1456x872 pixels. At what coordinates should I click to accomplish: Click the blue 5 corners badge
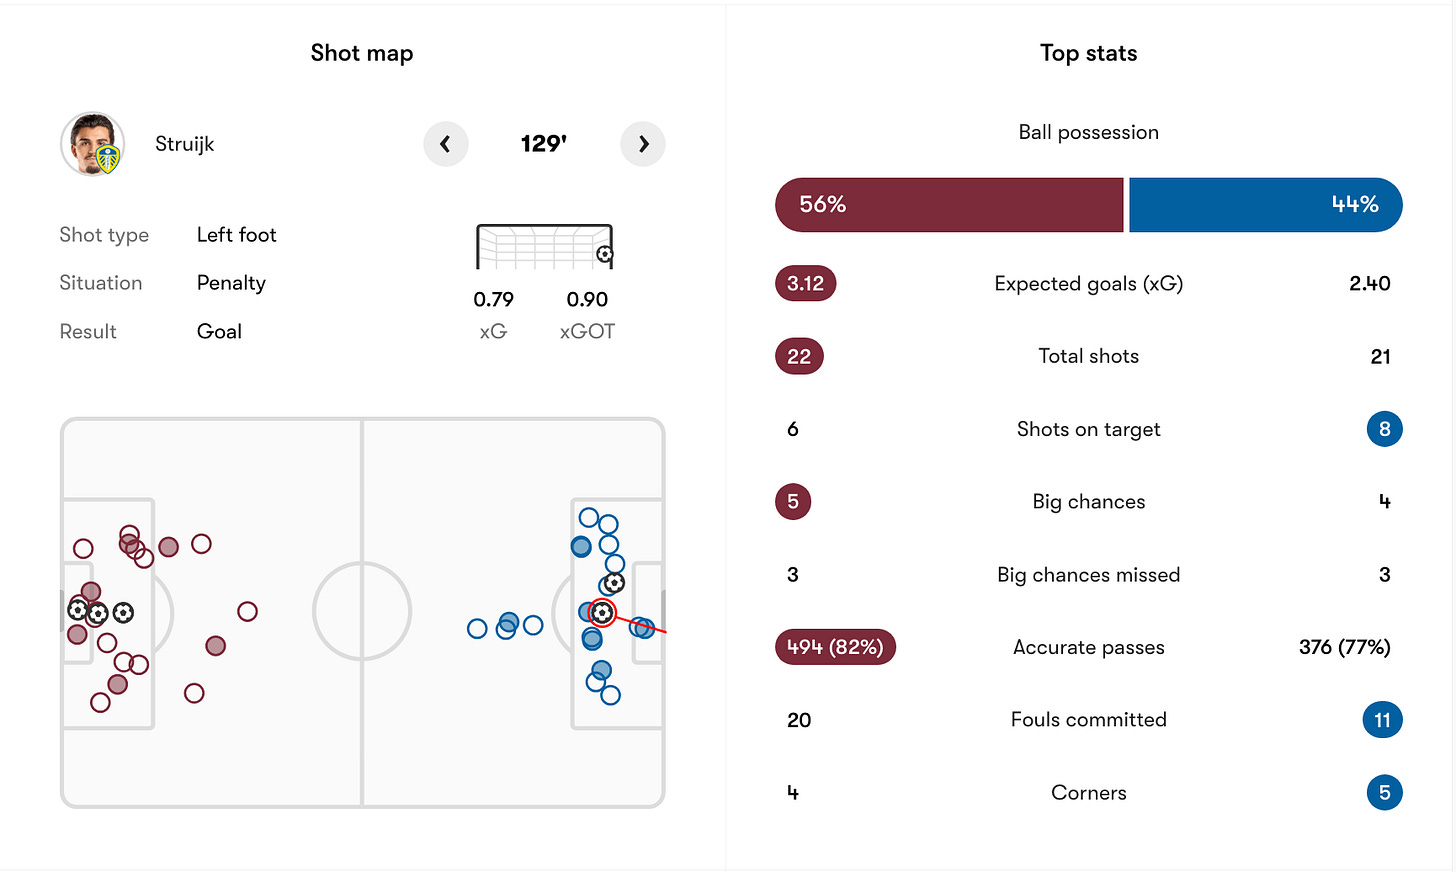(1384, 793)
